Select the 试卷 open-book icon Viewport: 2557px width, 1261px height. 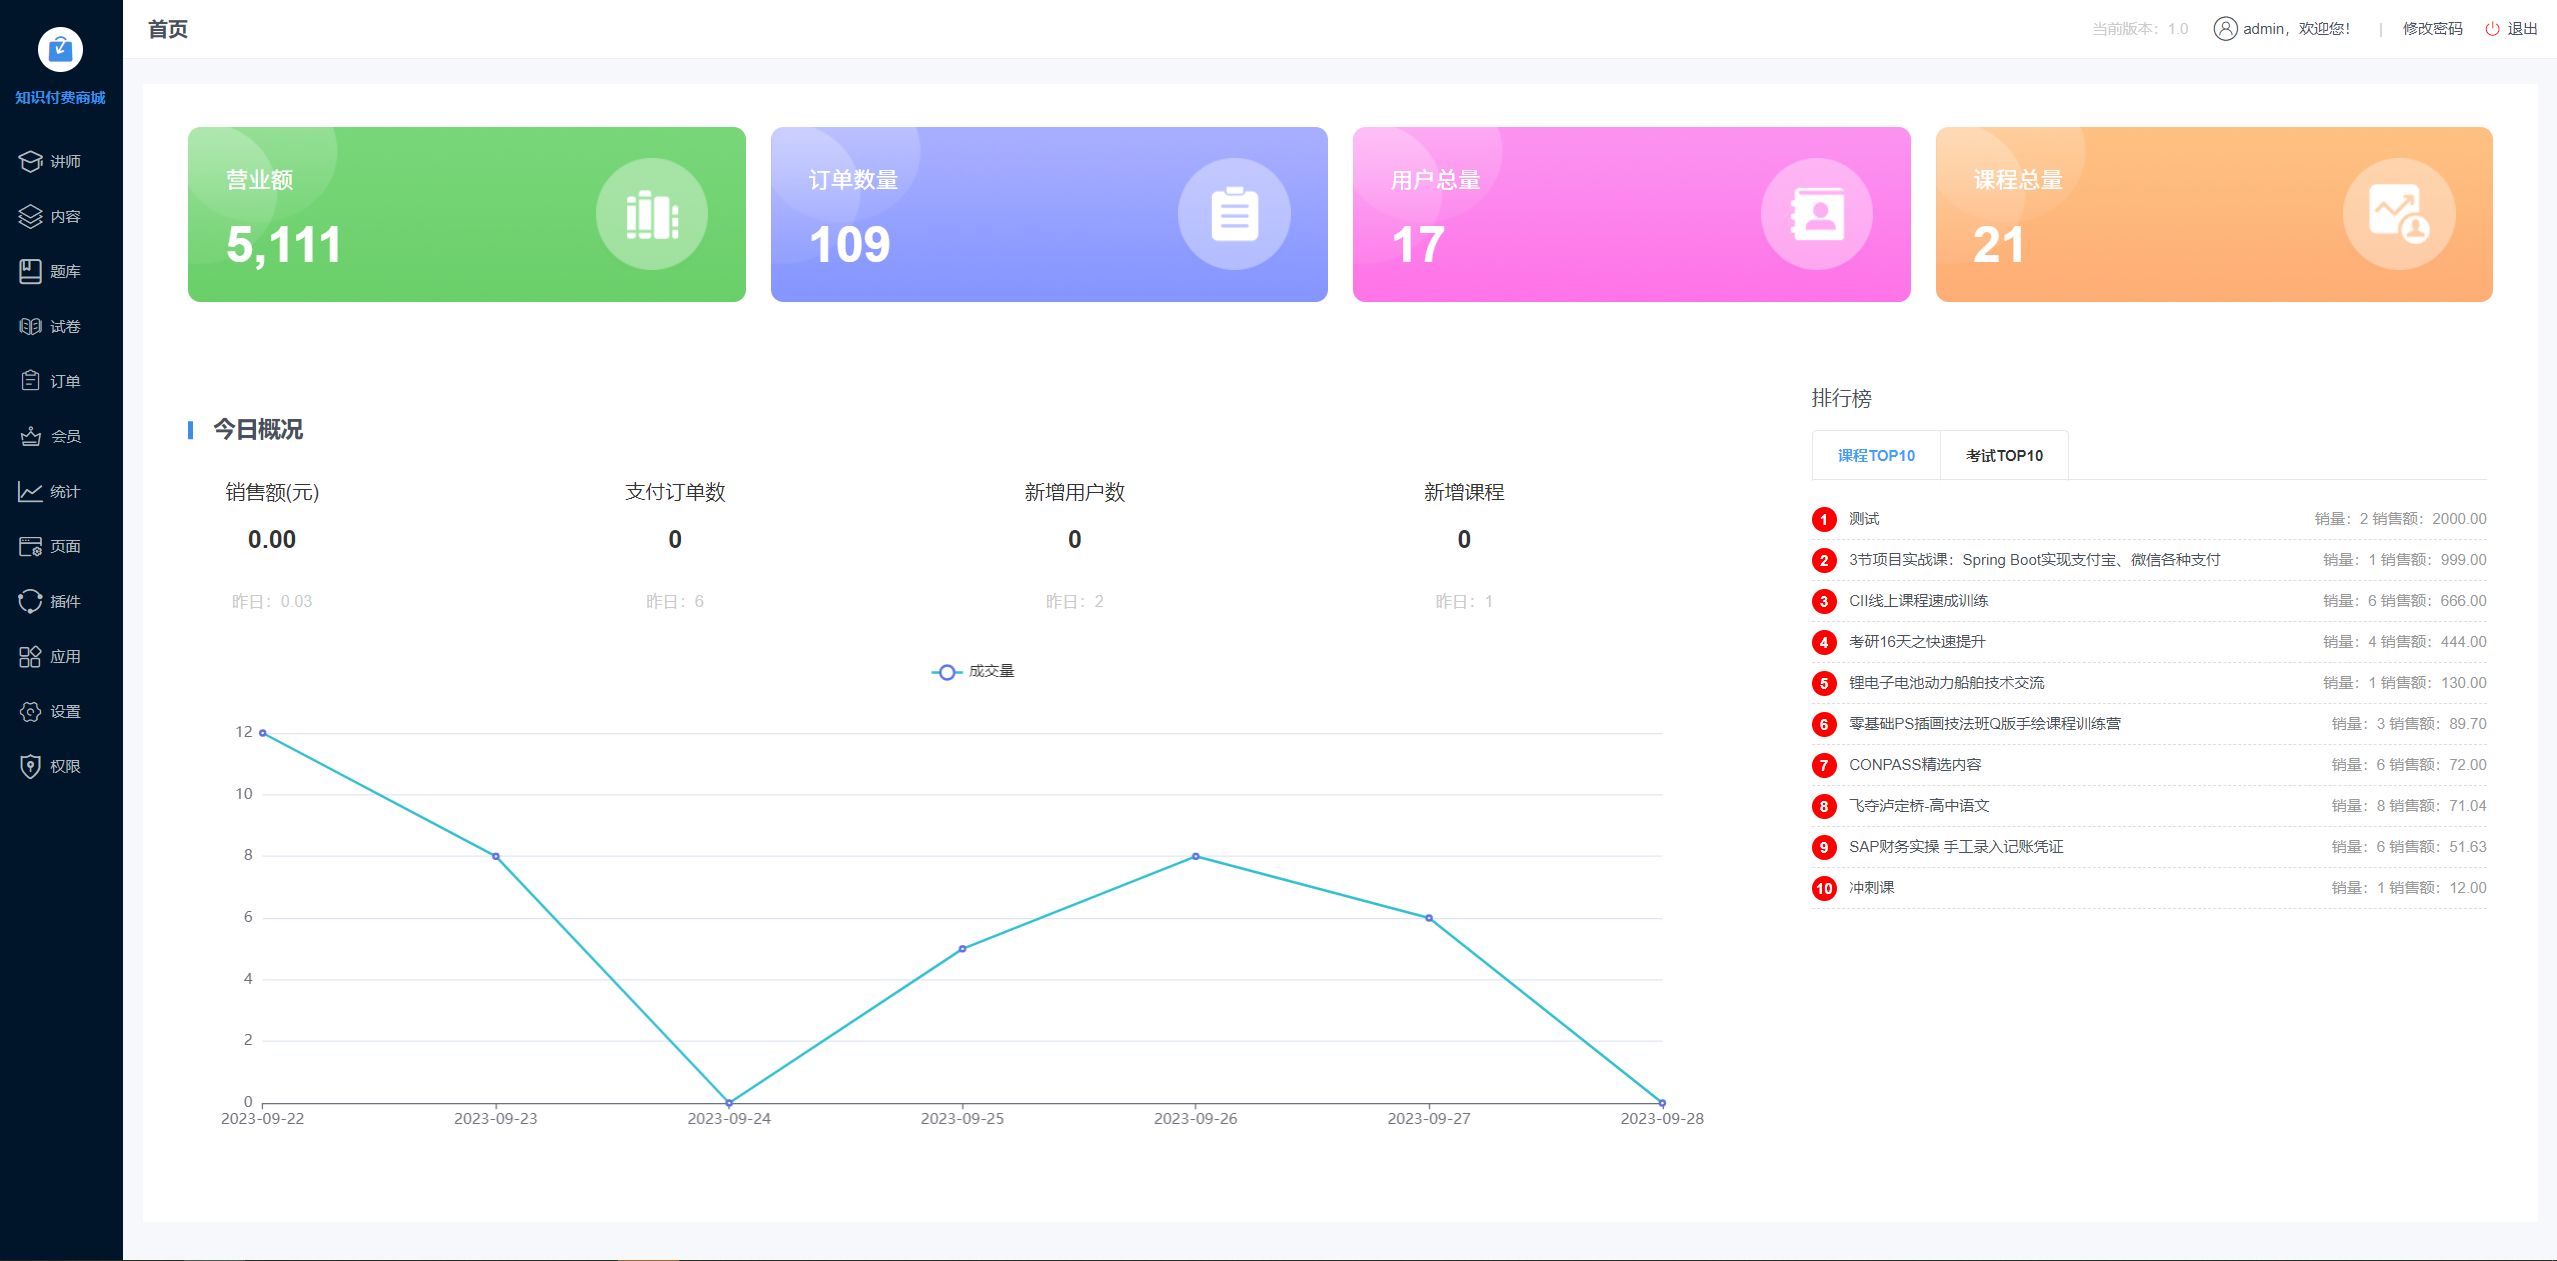pos(30,326)
